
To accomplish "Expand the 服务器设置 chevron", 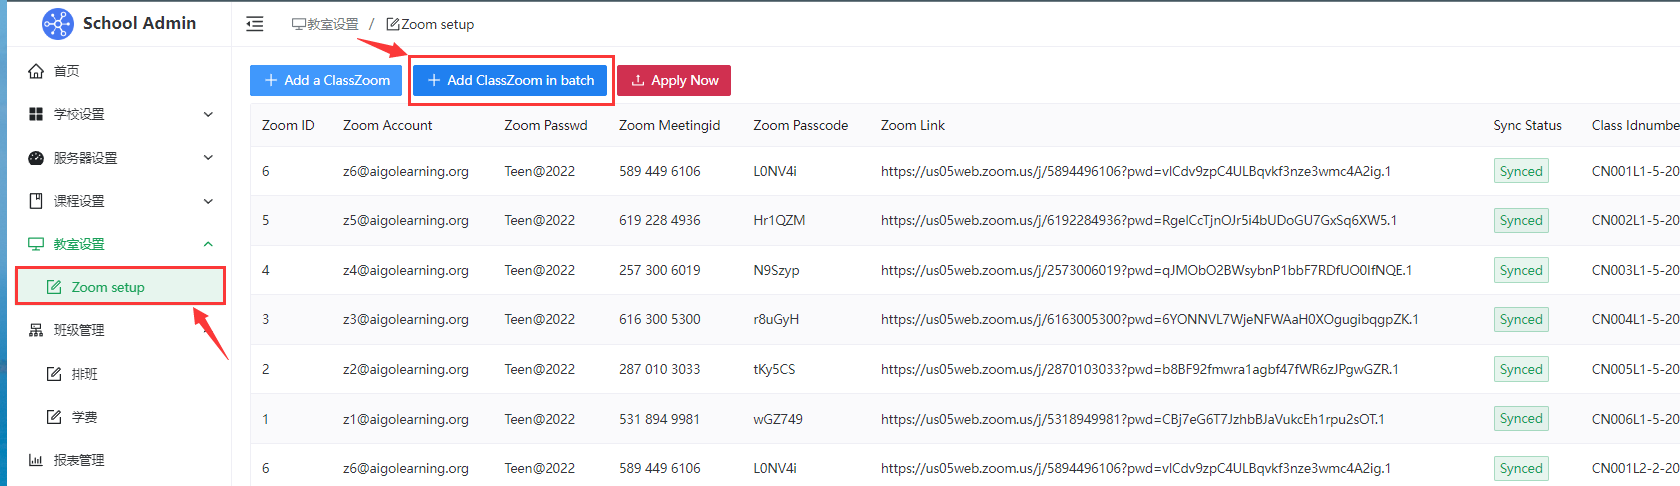I will [208, 158].
